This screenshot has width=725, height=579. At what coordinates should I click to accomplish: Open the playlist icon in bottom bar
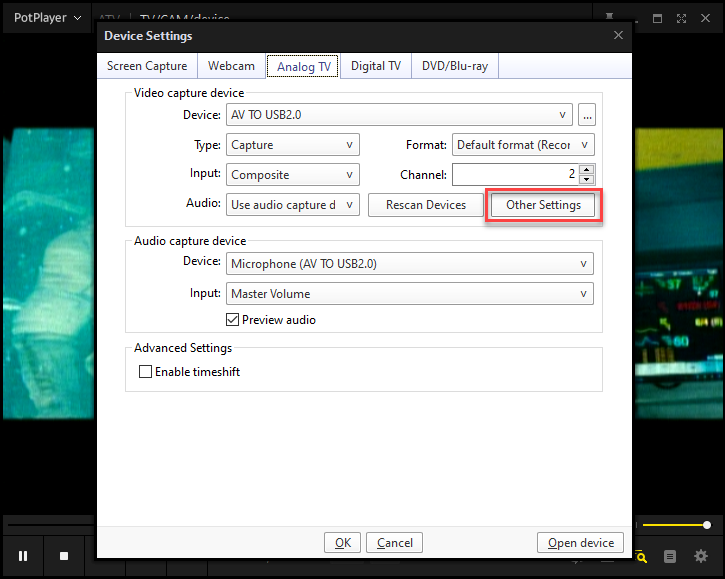coord(671,556)
